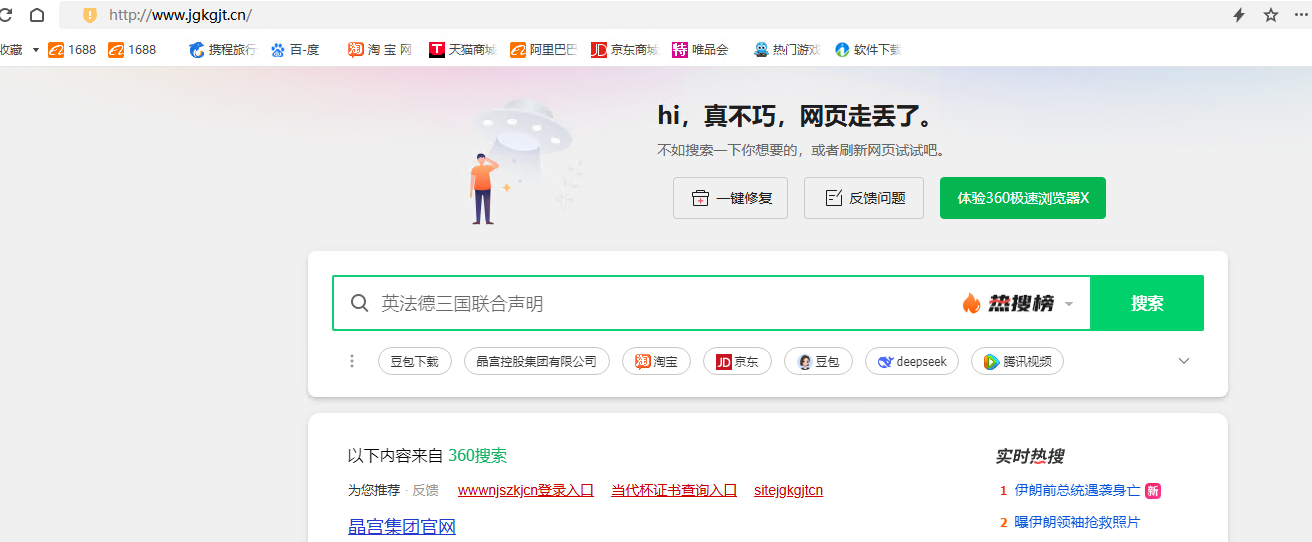Image resolution: width=1312 pixels, height=542 pixels.
Task: Open the 收藏 favorites dropdown arrow
Action: (x=36, y=49)
